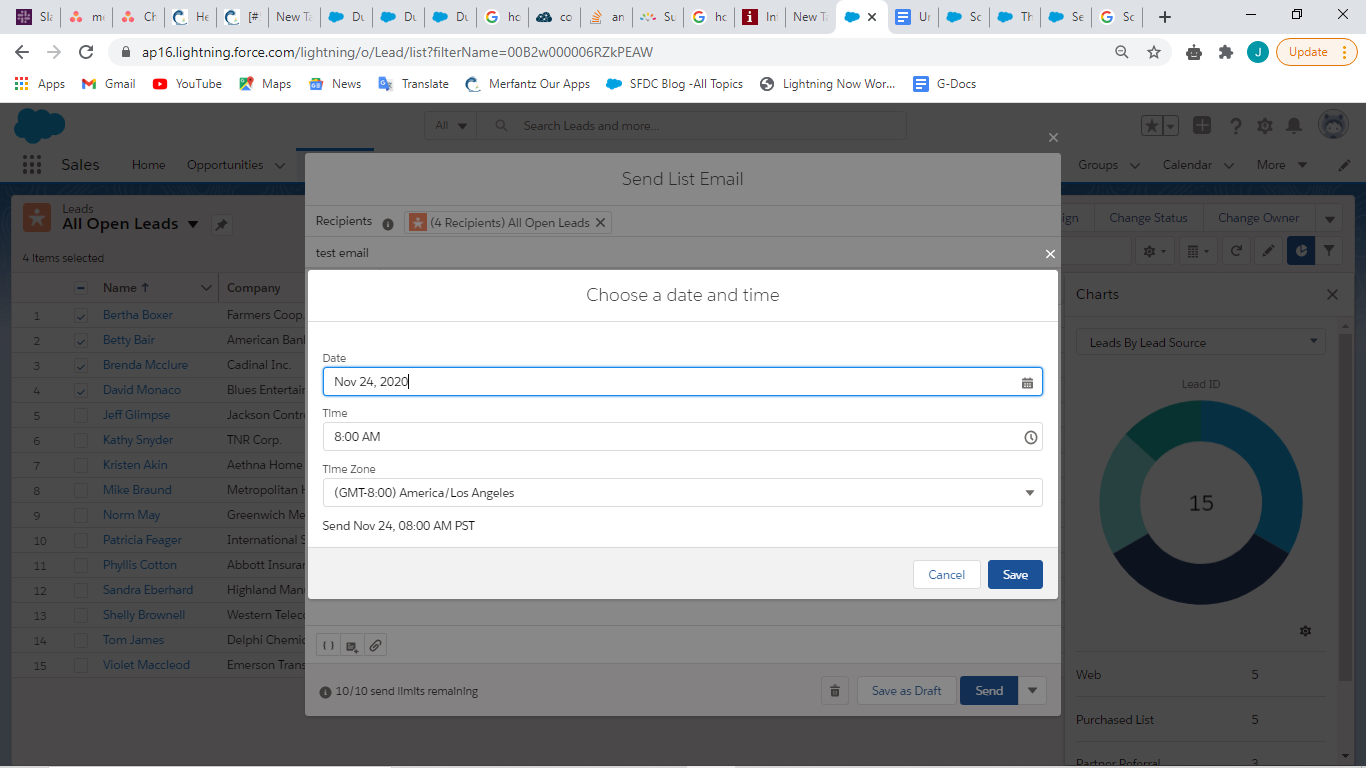
Task: Open the YouTube bookmark
Action: (x=187, y=84)
